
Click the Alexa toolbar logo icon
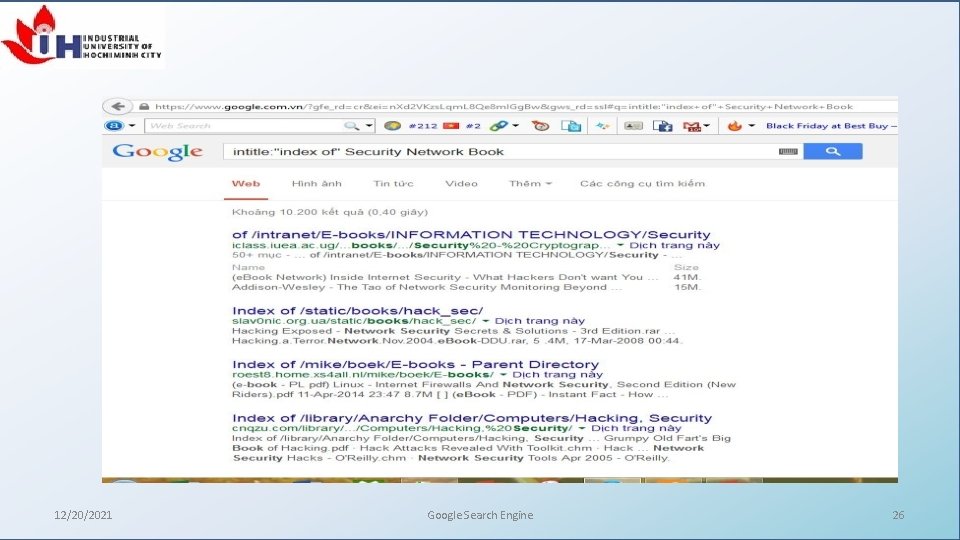click(x=114, y=126)
